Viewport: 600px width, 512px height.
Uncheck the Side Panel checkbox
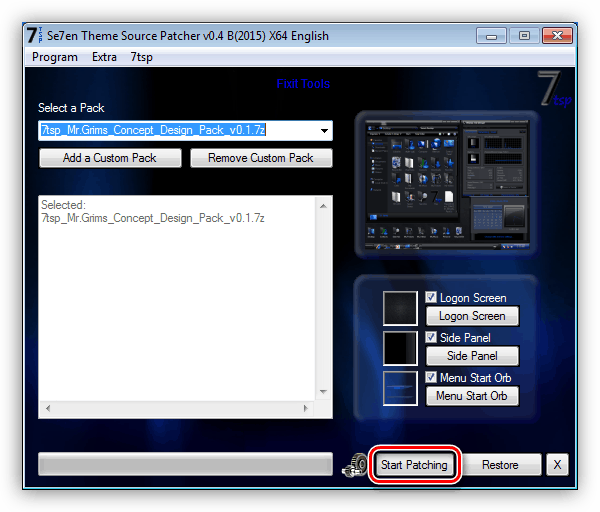pyautogui.click(x=431, y=337)
